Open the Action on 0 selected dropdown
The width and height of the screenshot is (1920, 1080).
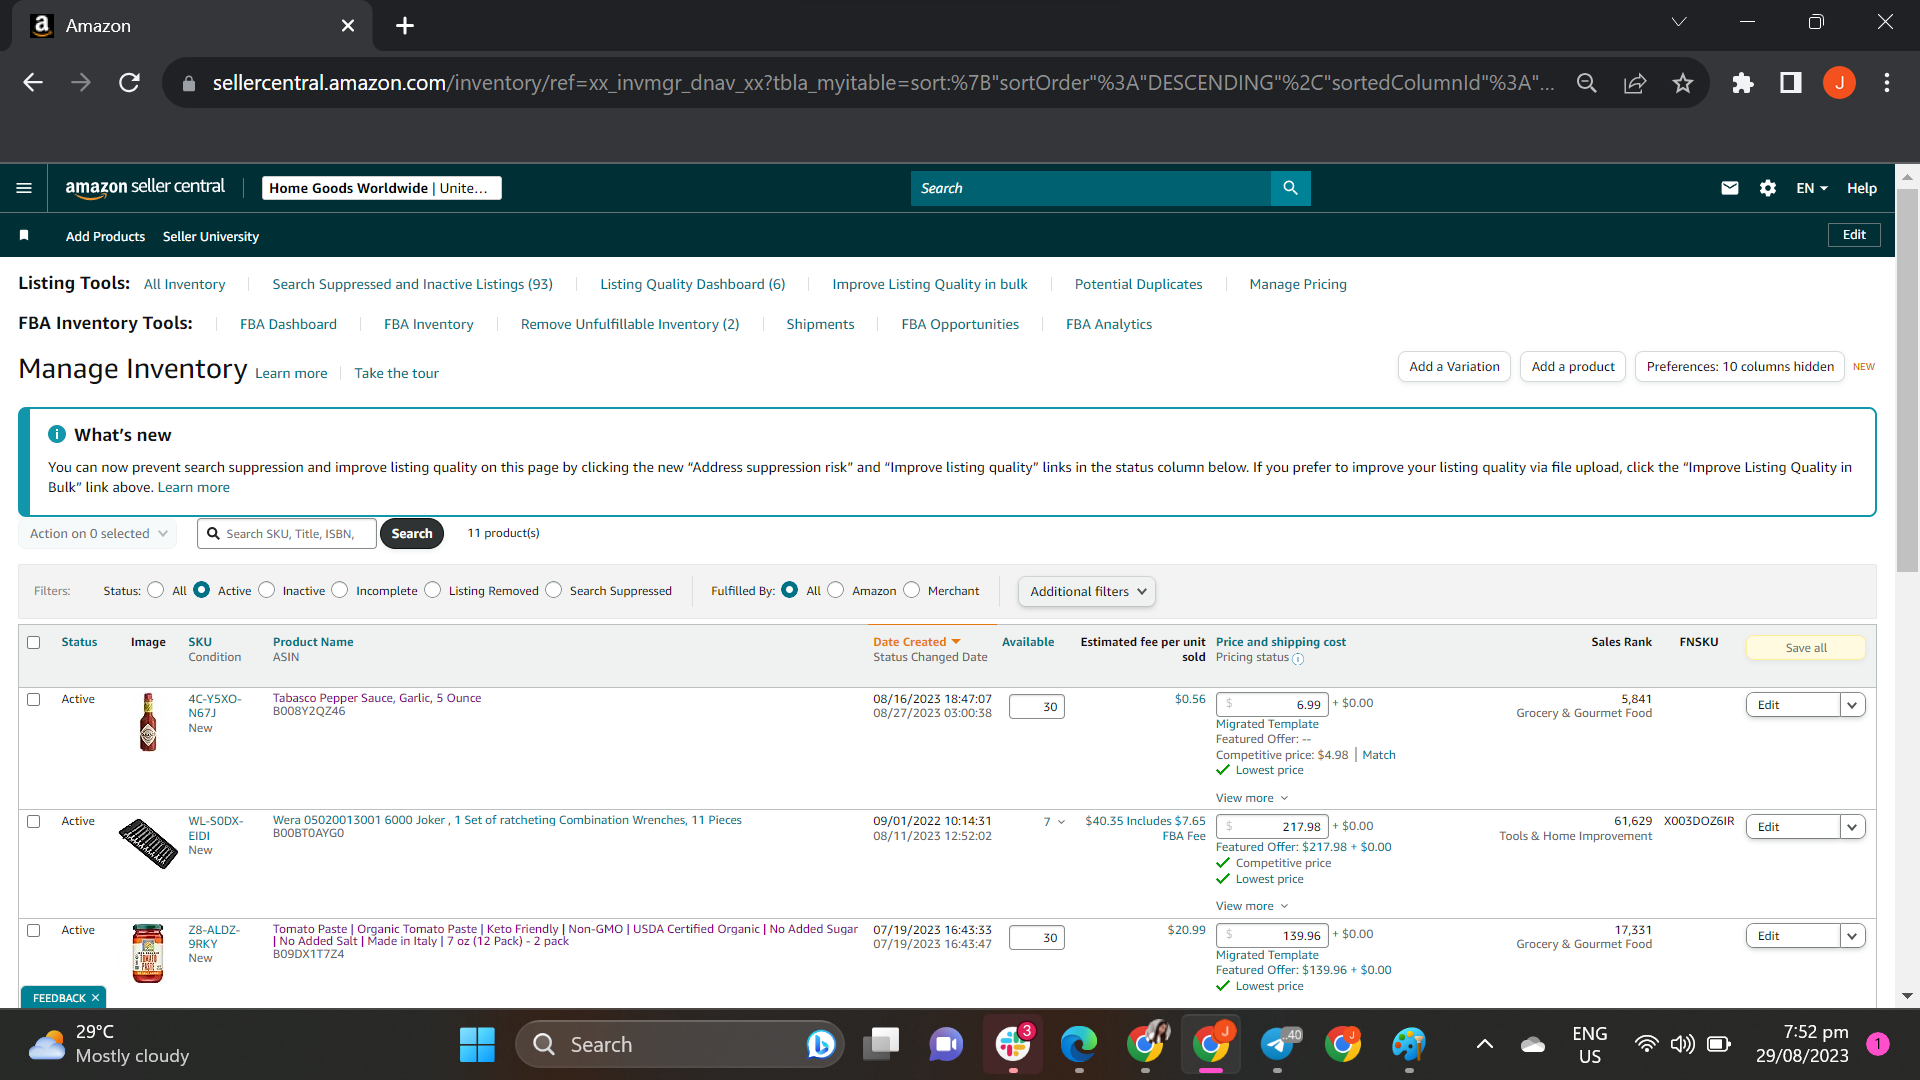point(98,534)
